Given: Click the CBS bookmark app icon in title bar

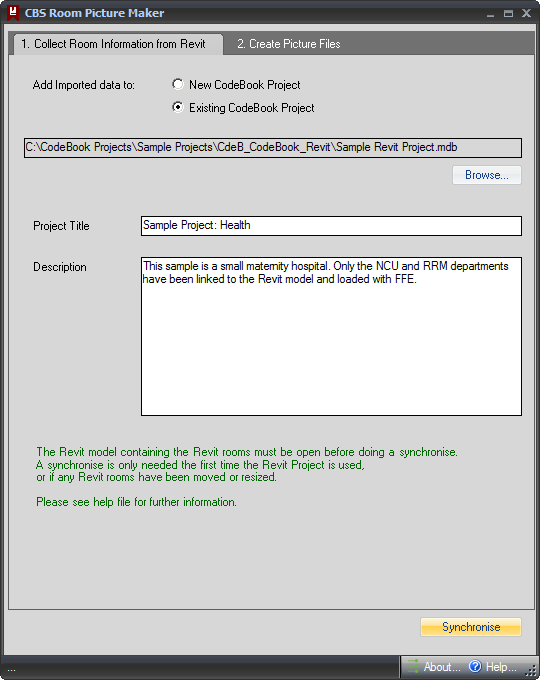Looking at the screenshot, I should click(x=13, y=13).
